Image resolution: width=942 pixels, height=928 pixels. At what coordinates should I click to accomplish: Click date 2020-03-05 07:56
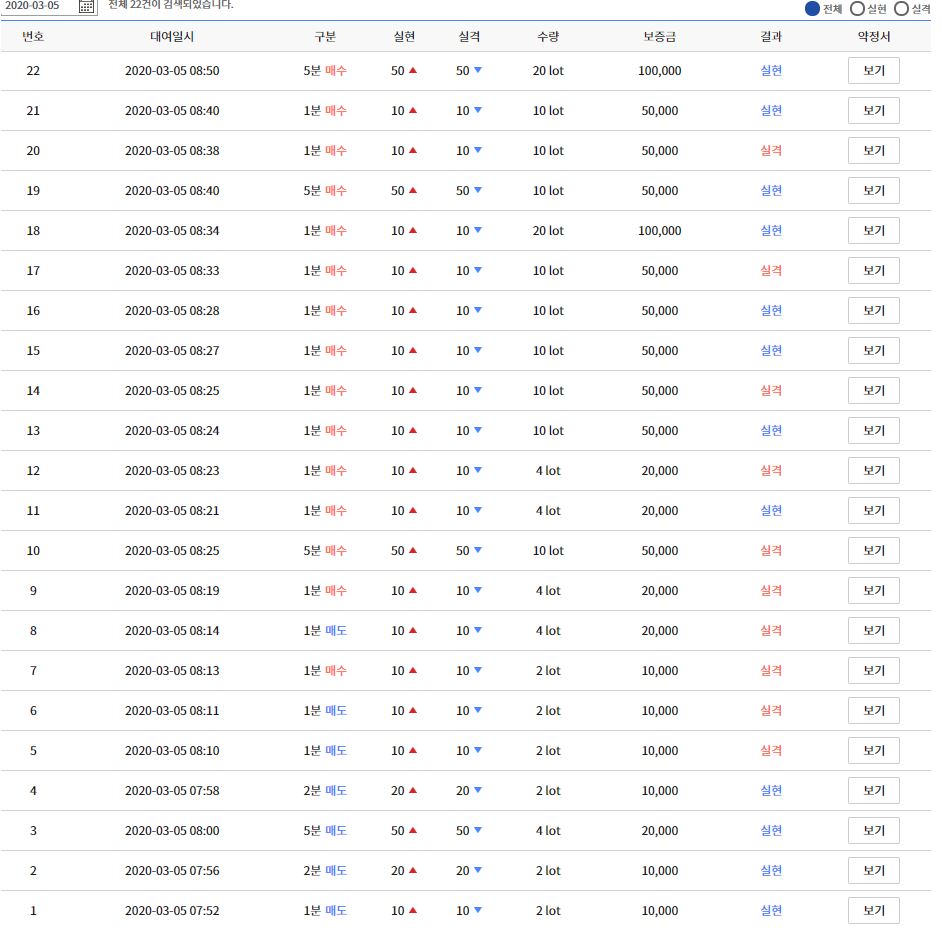pyautogui.click(x=172, y=870)
